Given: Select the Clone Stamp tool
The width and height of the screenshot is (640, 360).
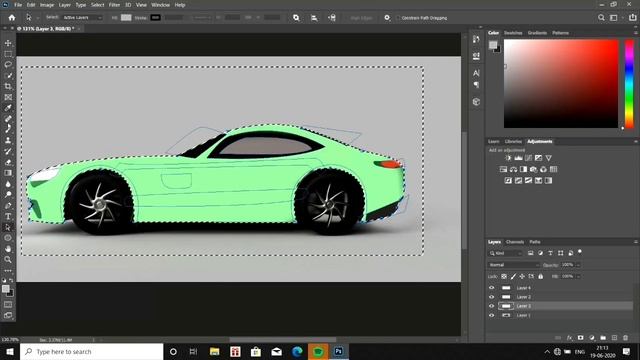Looking at the screenshot, I should pos(8,140).
